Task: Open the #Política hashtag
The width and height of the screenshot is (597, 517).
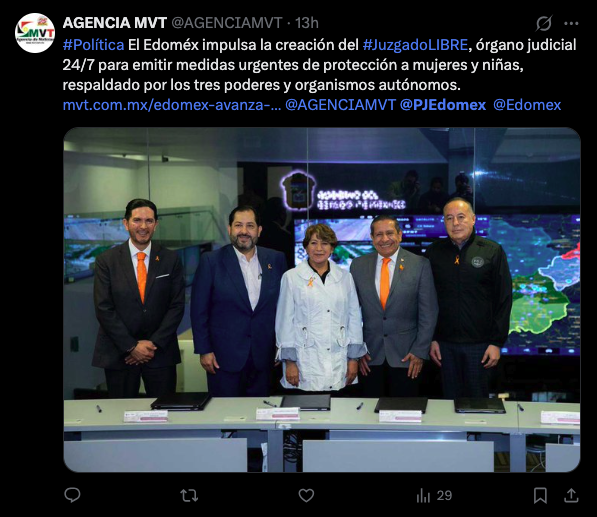Action: (x=94, y=45)
